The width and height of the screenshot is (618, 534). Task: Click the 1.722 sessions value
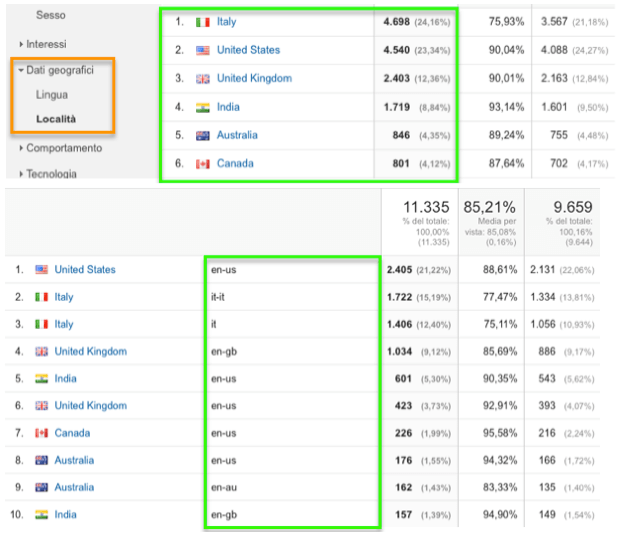click(x=399, y=297)
